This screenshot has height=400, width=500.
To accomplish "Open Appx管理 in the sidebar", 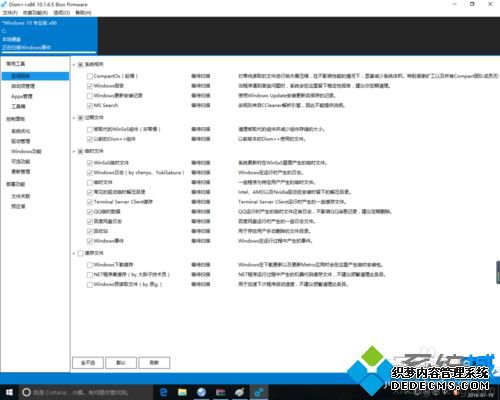I will (x=22, y=96).
